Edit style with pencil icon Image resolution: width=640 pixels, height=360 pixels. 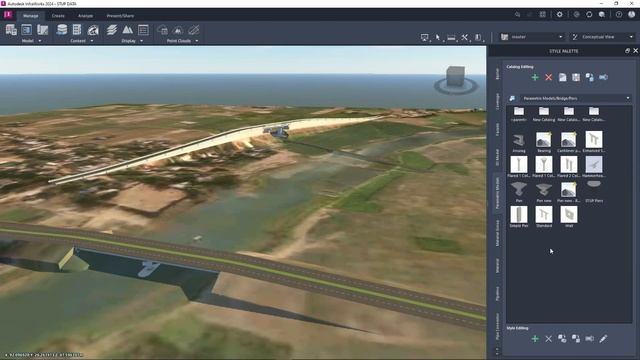tap(603, 339)
